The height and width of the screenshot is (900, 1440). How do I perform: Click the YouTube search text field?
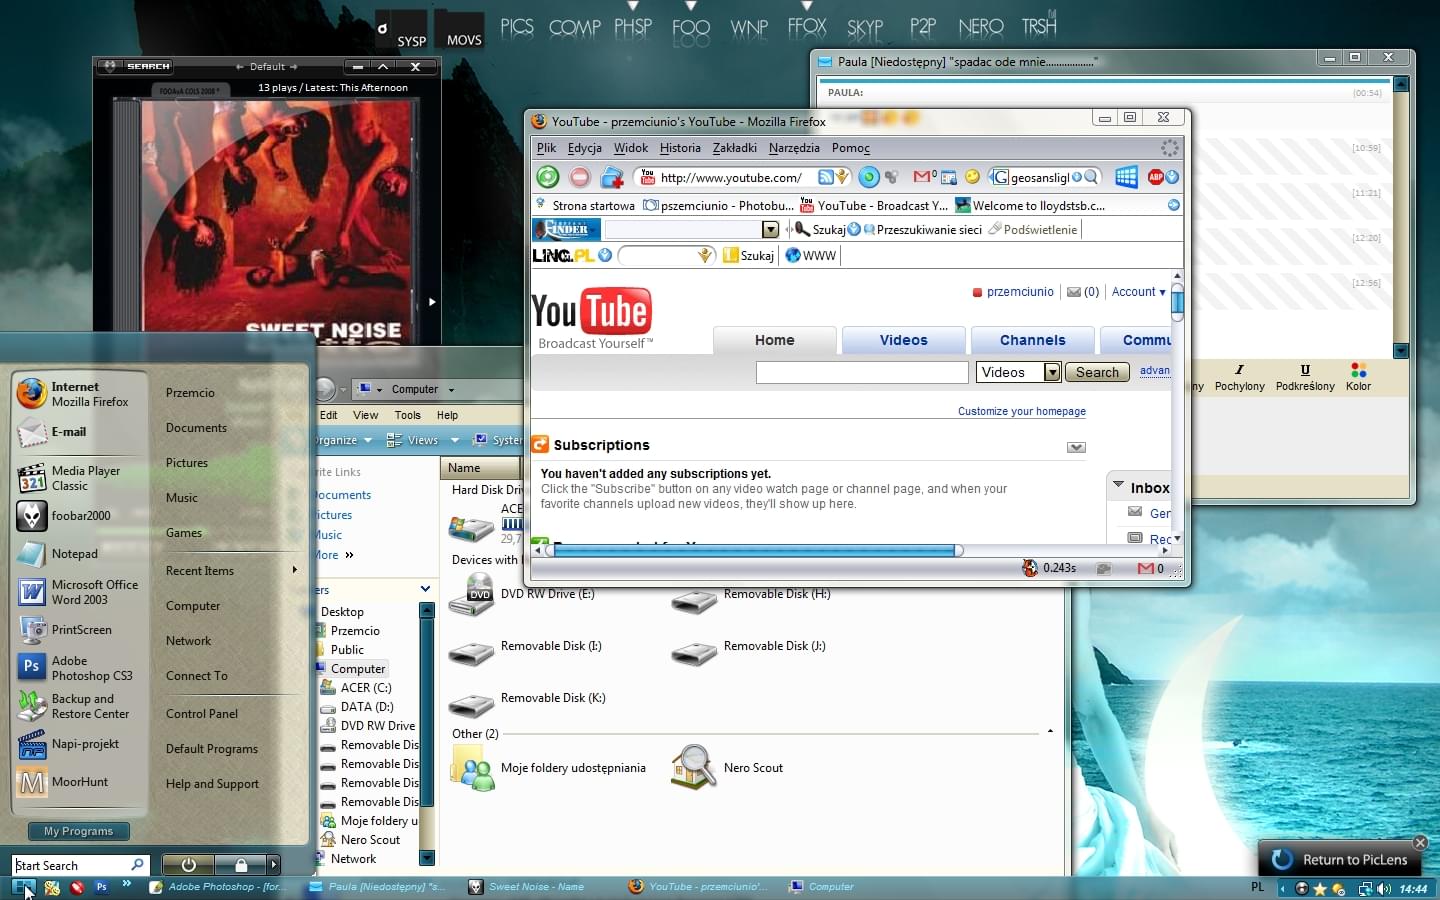[x=862, y=372]
